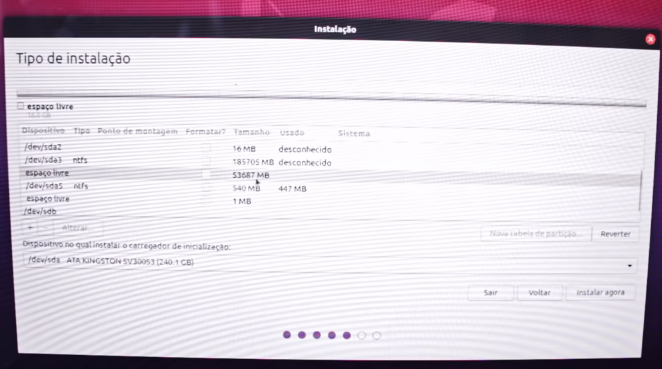662x369 pixels.
Task: Click the Tamanho column header
Action: [252, 132]
